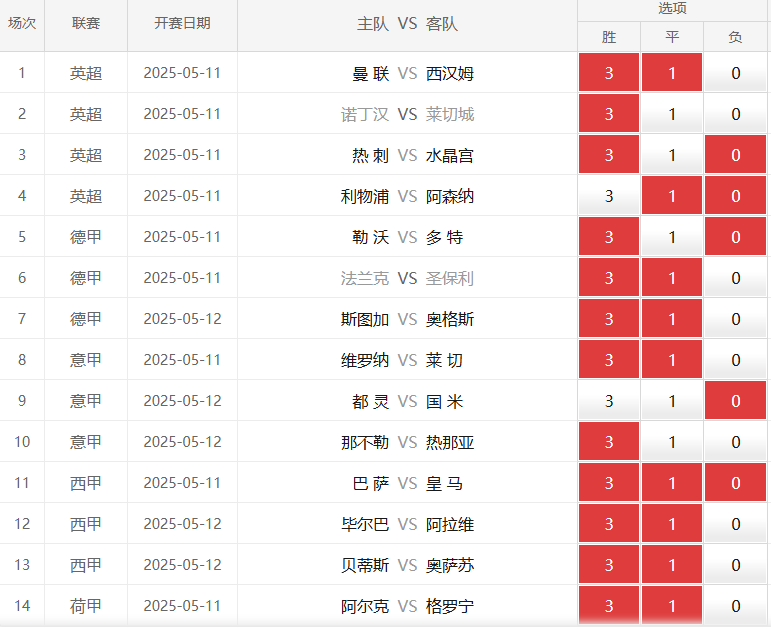Click the 荷甲 league cell in row 14
This screenshot has width=771, height=630.
pos(86,606)
